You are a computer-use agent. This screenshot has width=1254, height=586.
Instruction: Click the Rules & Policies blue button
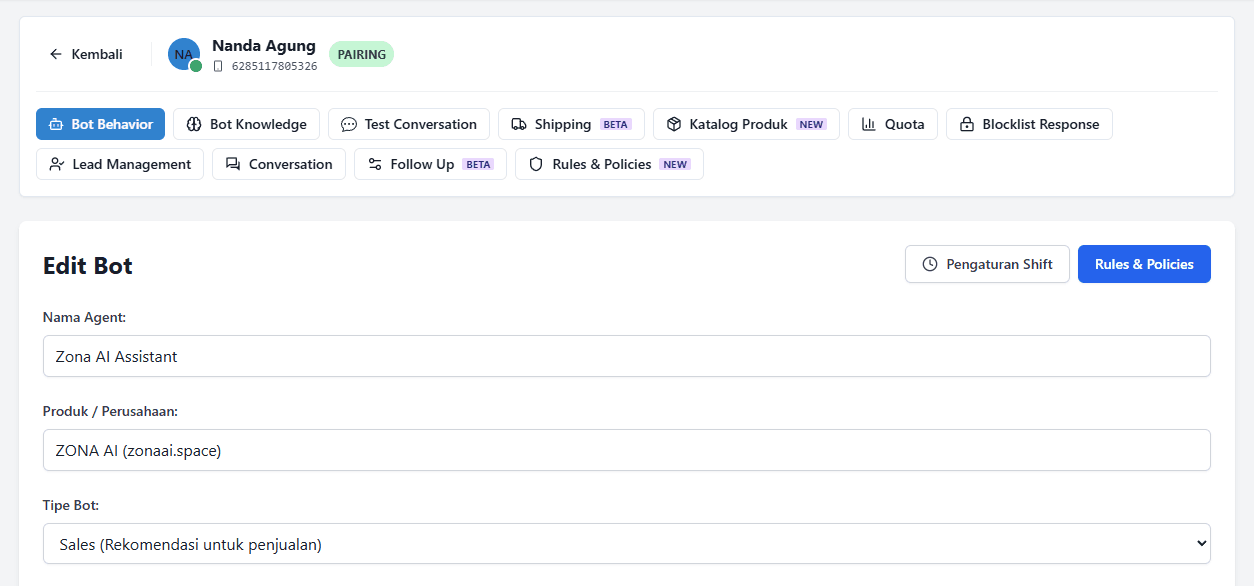pyautogui.click(x=1144, y=264)
